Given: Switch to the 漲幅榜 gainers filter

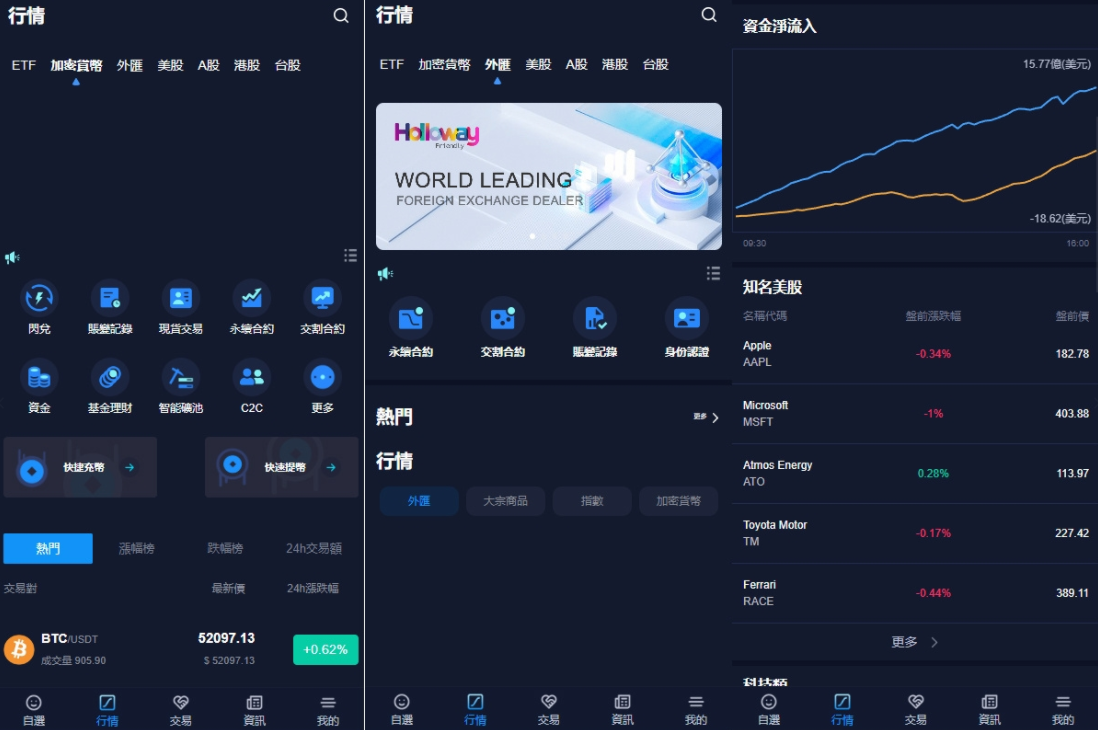Looking at the screenshot, I should pos(137,548).
